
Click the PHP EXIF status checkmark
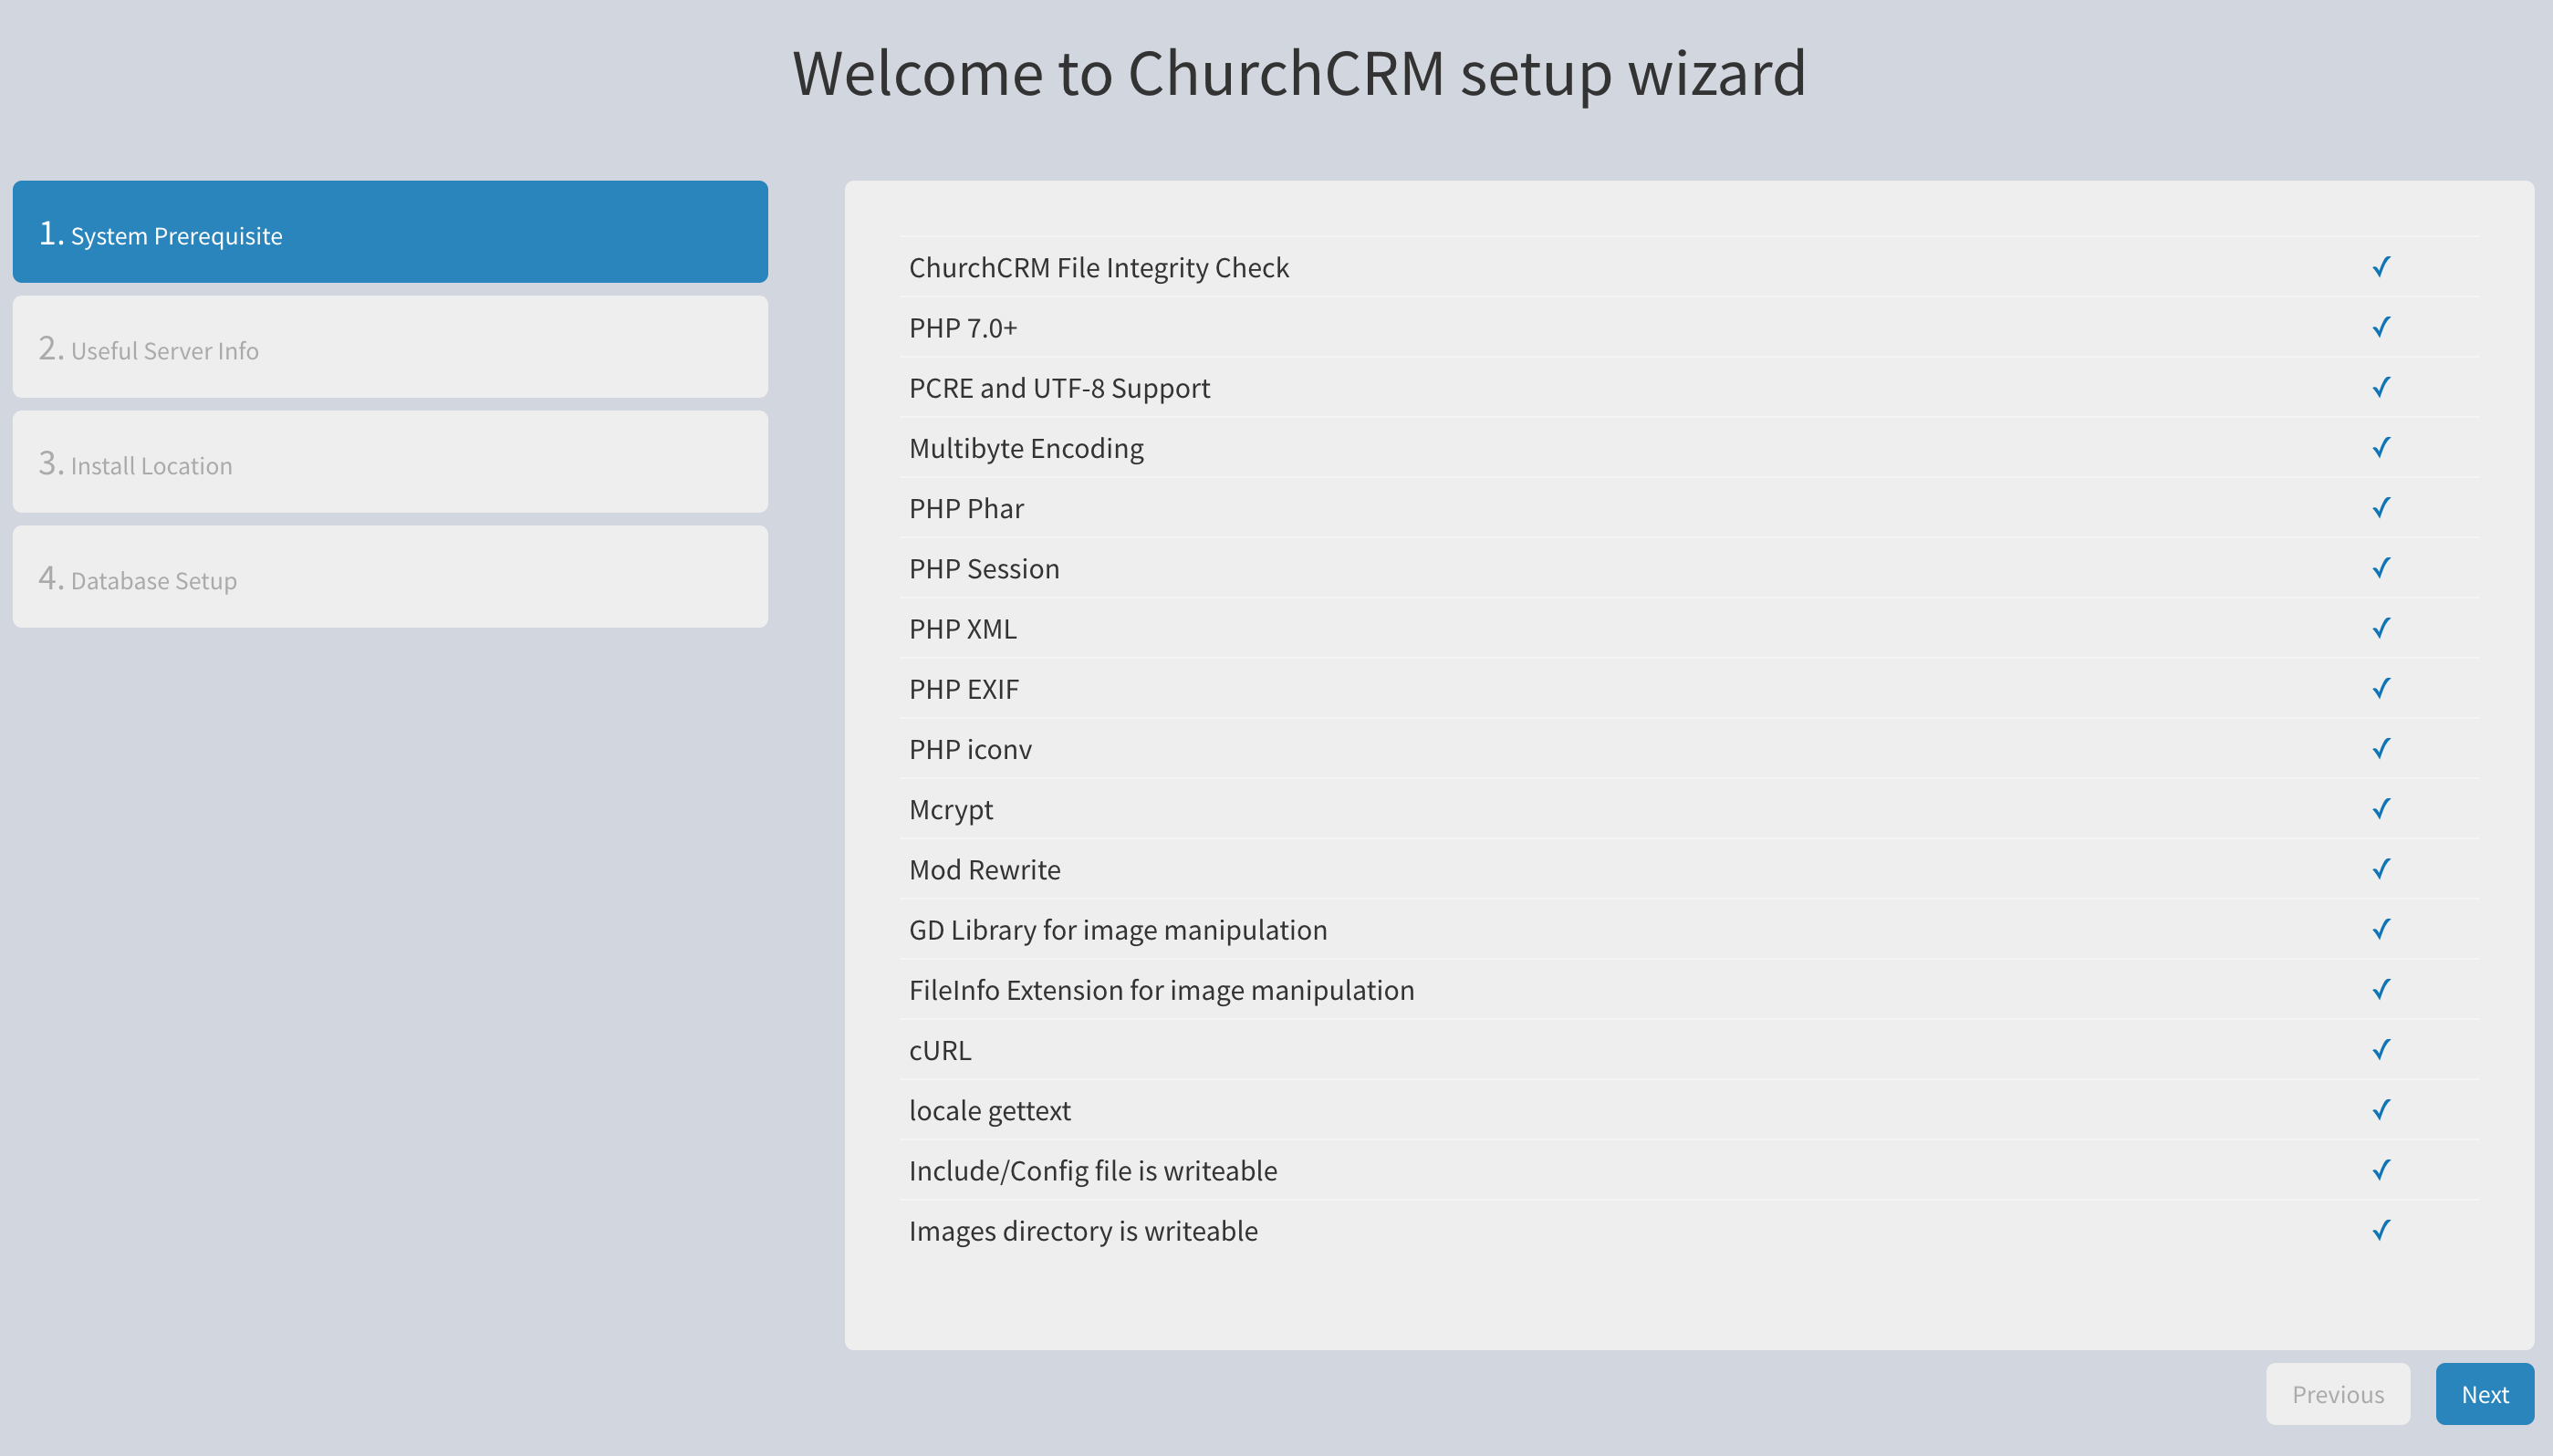[2381, 688]
